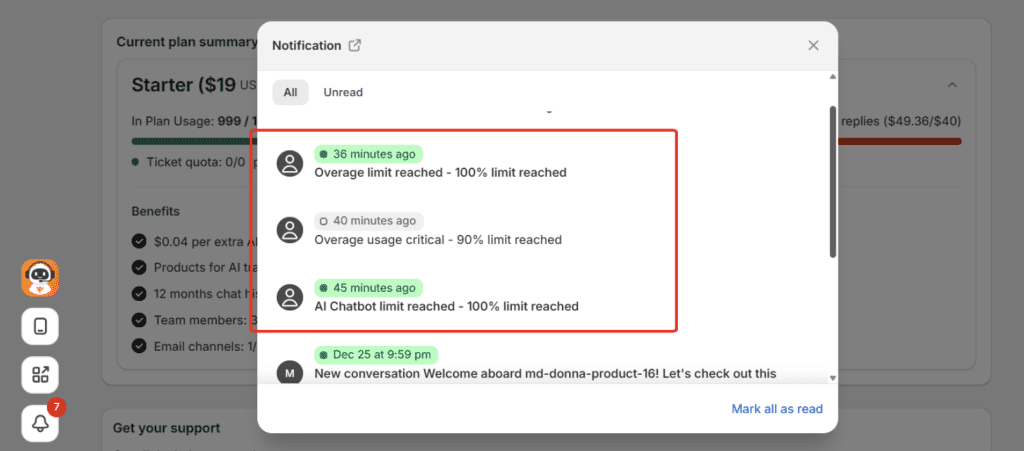Click avatar icon of Overage limit reached notification
The width and height of the screenshot is (1024, 451).
point(290,163)
